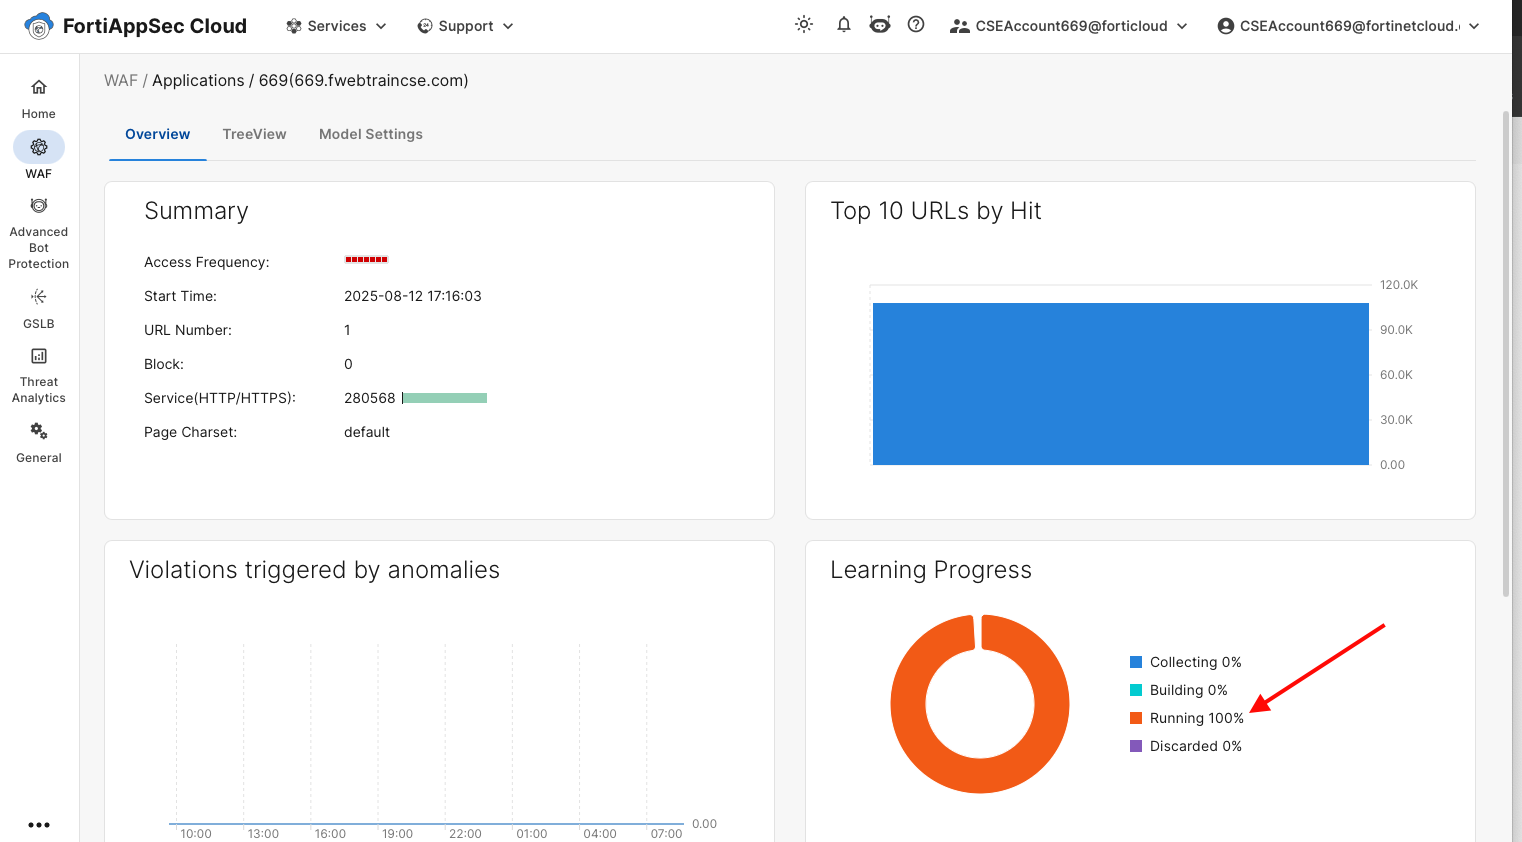1522x842 pixels.
Task: Click the Page Charset value default
Action: [367, 432]
